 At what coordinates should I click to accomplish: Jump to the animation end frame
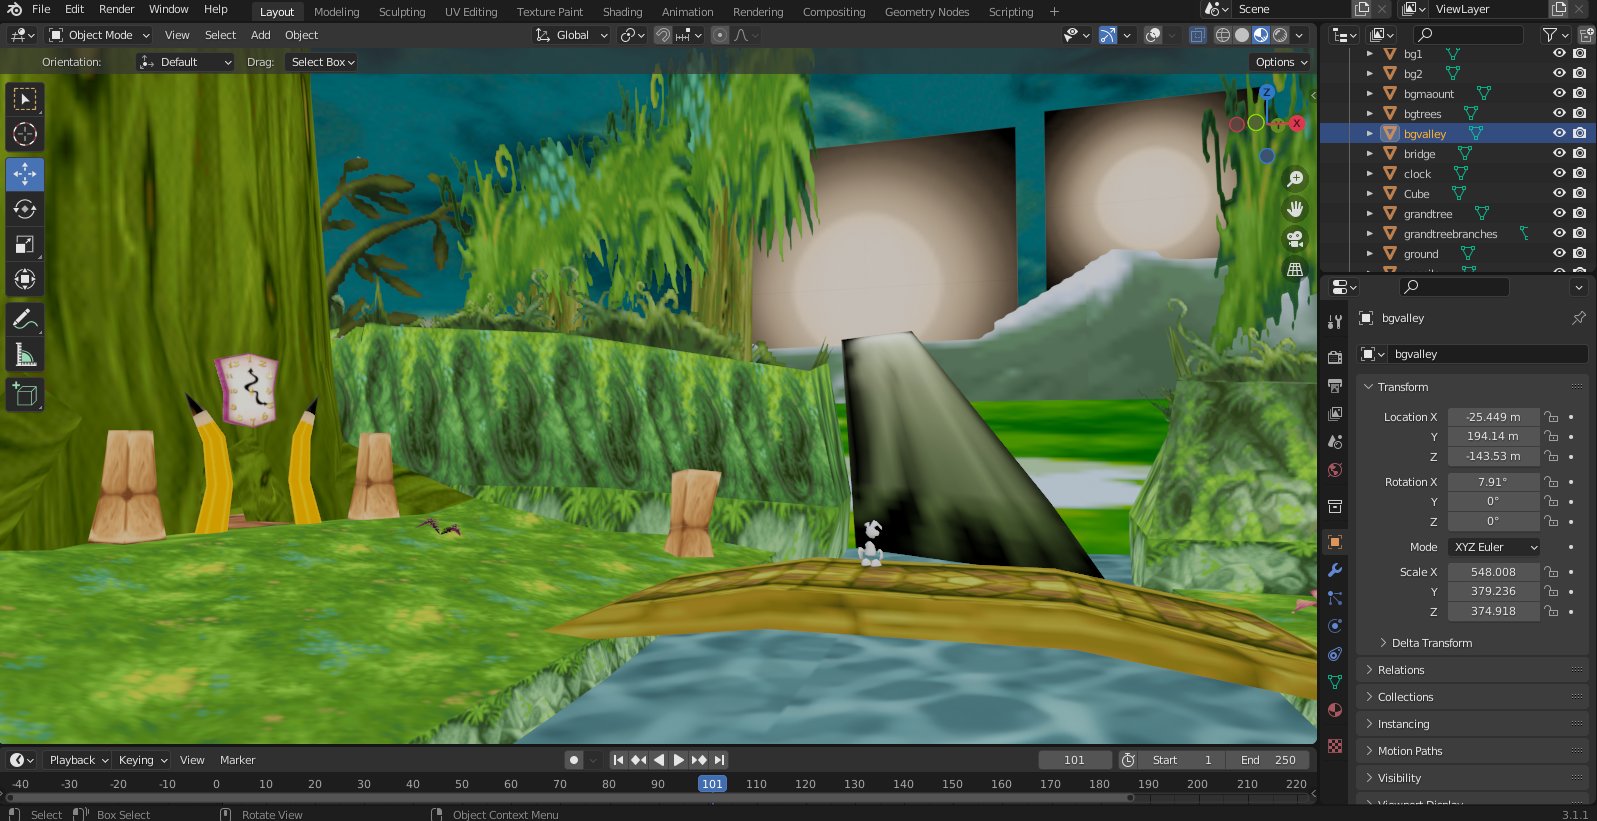[x=719, y=760]
